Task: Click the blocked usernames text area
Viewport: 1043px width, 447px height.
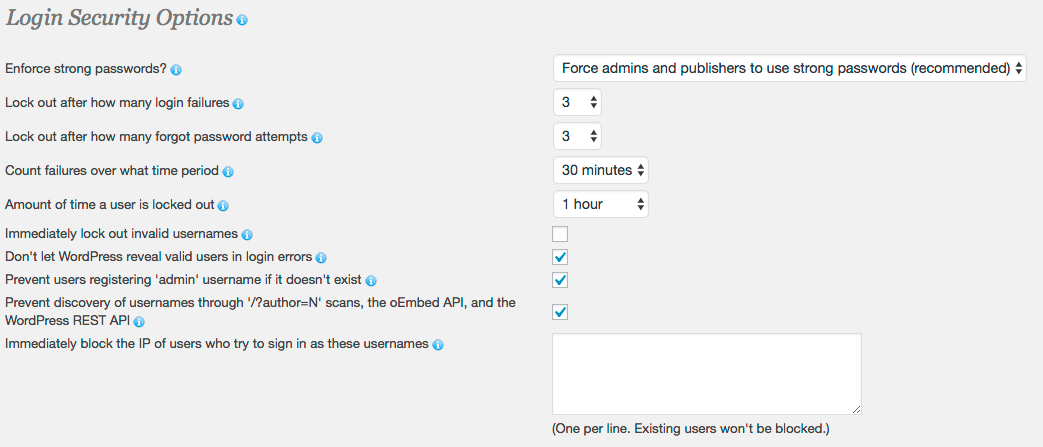Action: point(707,374)
